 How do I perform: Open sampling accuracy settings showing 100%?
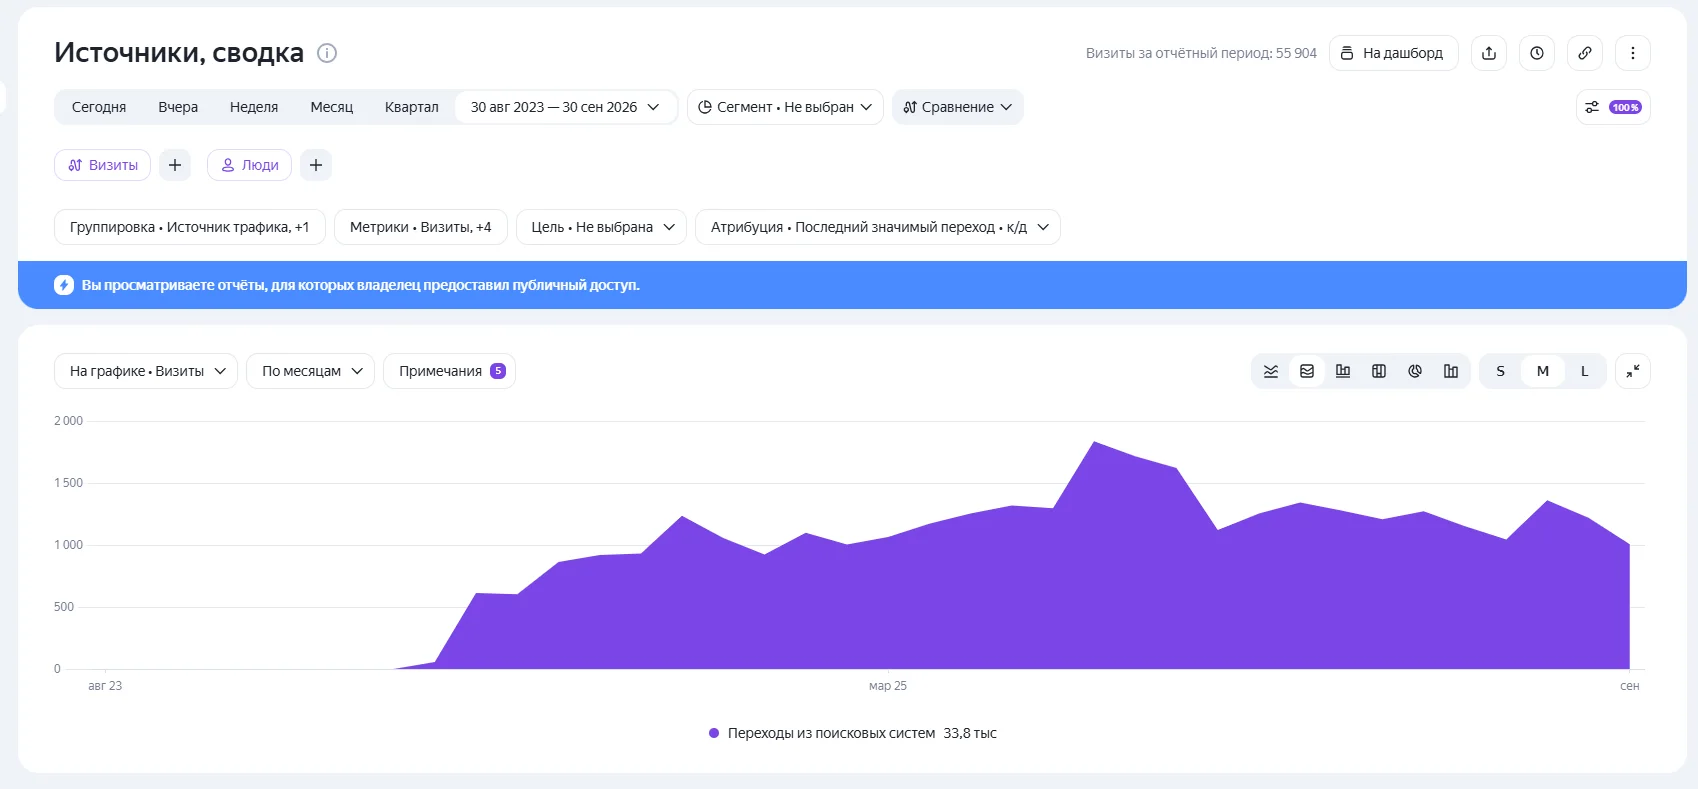(x=1613, y=107)
